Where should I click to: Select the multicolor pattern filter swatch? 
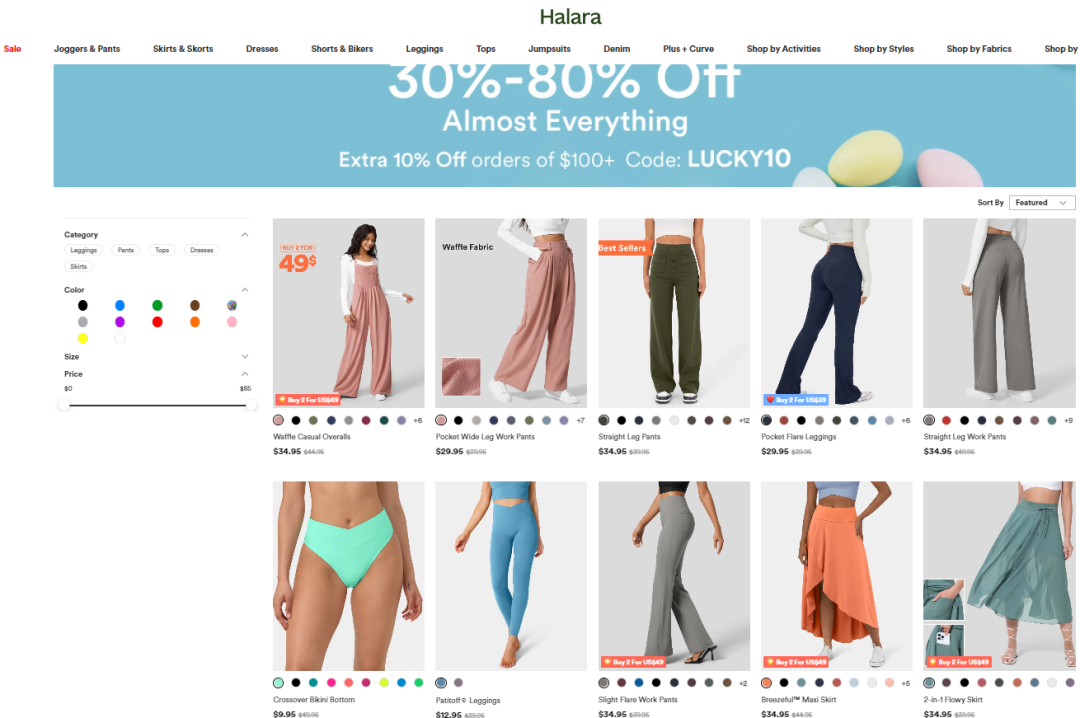[x=232, y=305]
